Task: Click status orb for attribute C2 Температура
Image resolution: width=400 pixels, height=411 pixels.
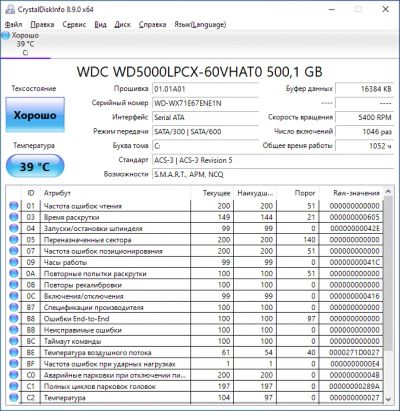Action: point(14,398)
